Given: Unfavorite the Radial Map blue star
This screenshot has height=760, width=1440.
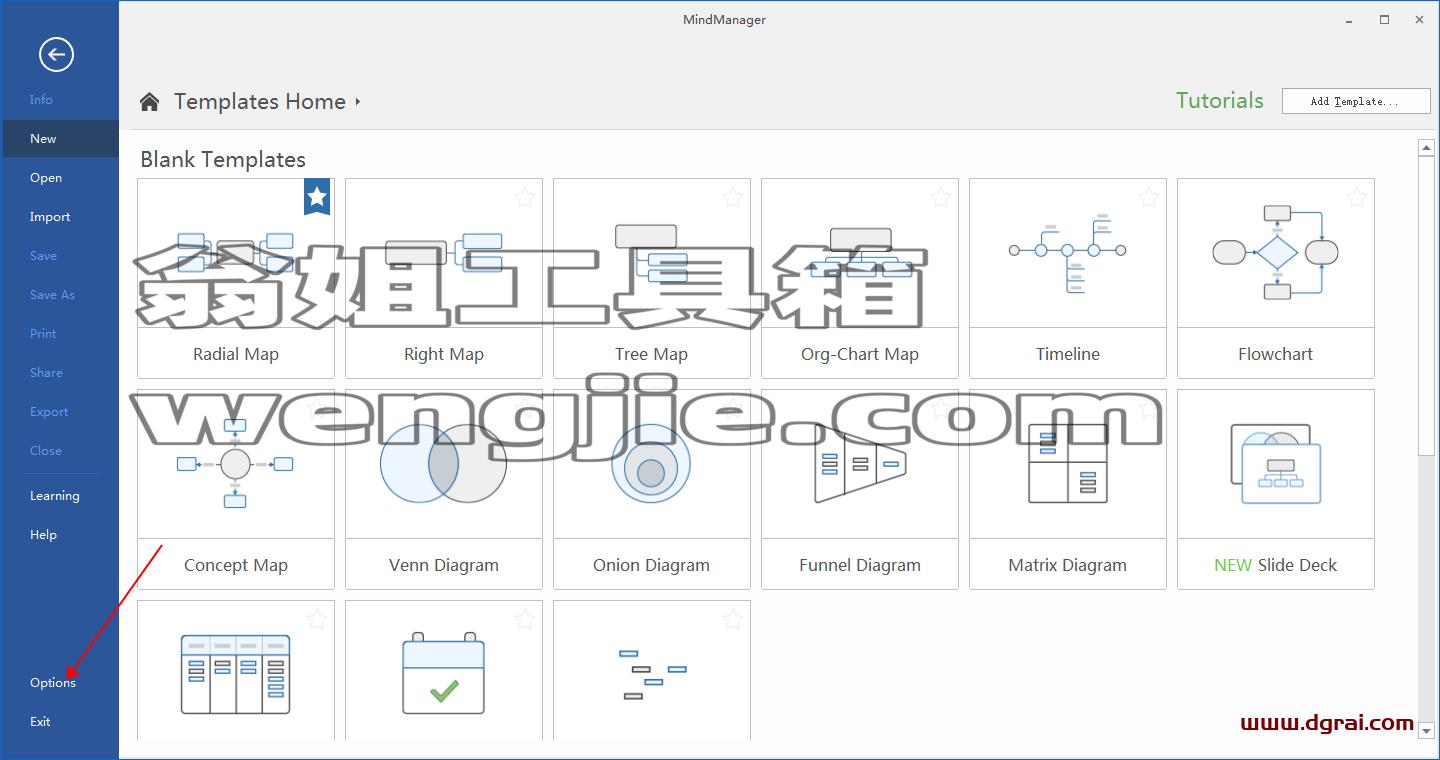Looking at the screenshot, I should click(317, 197).
